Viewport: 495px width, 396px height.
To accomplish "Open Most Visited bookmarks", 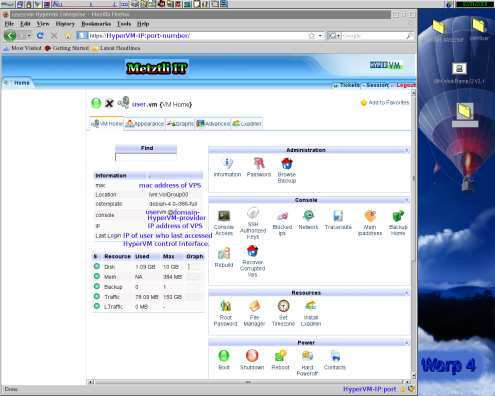I will coord(22,48).
